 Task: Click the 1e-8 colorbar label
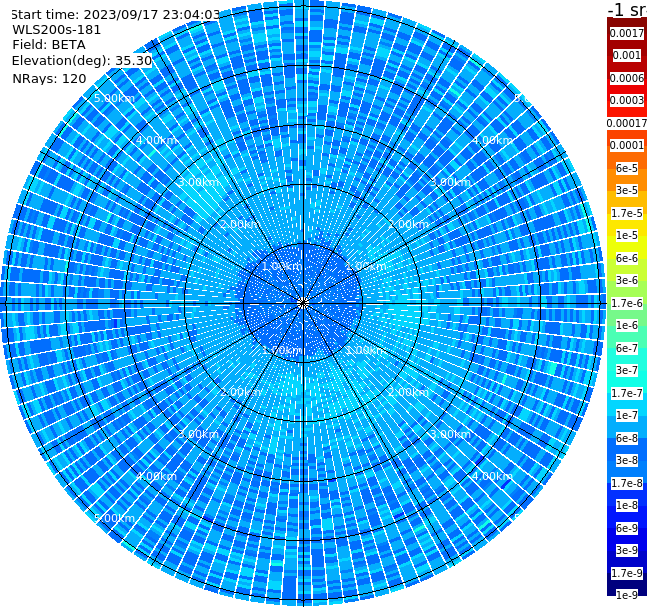tap(627, 505)
